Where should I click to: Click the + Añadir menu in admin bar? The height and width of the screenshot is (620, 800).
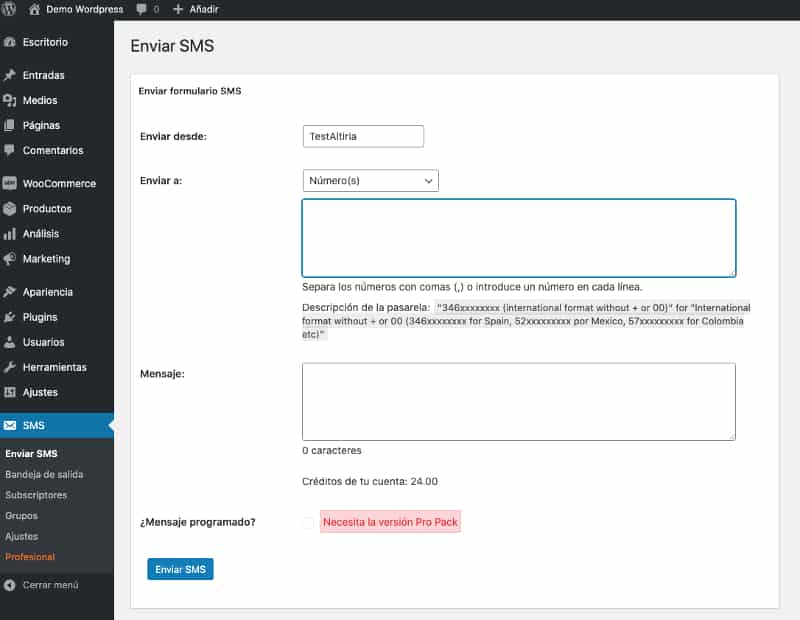point(195,9)
